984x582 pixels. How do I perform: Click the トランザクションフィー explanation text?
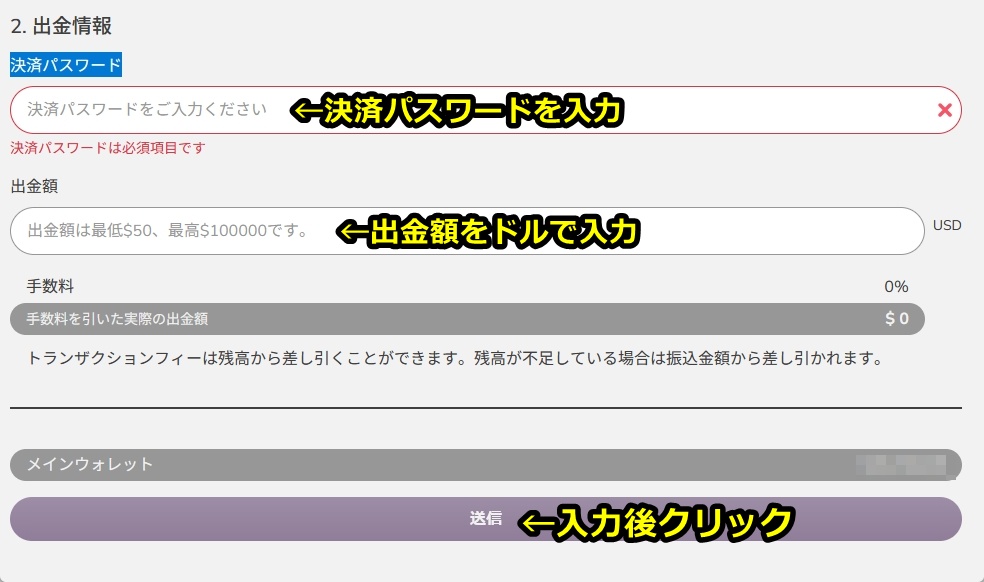[x=455, y=358]
